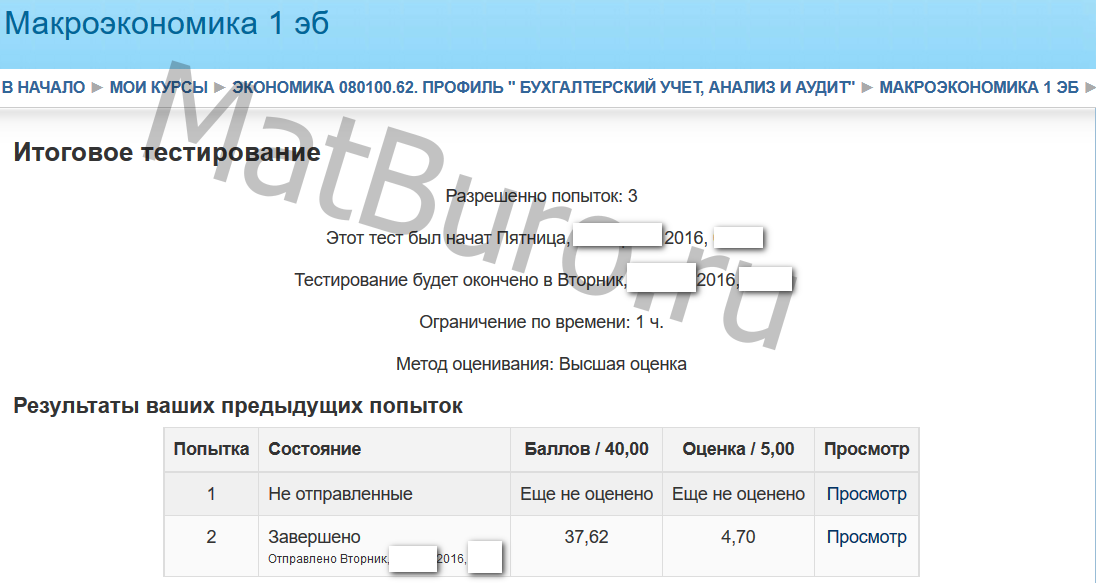
Task: Click arrow separator after МОИ КУРСЫ
Action: (220, 88)
